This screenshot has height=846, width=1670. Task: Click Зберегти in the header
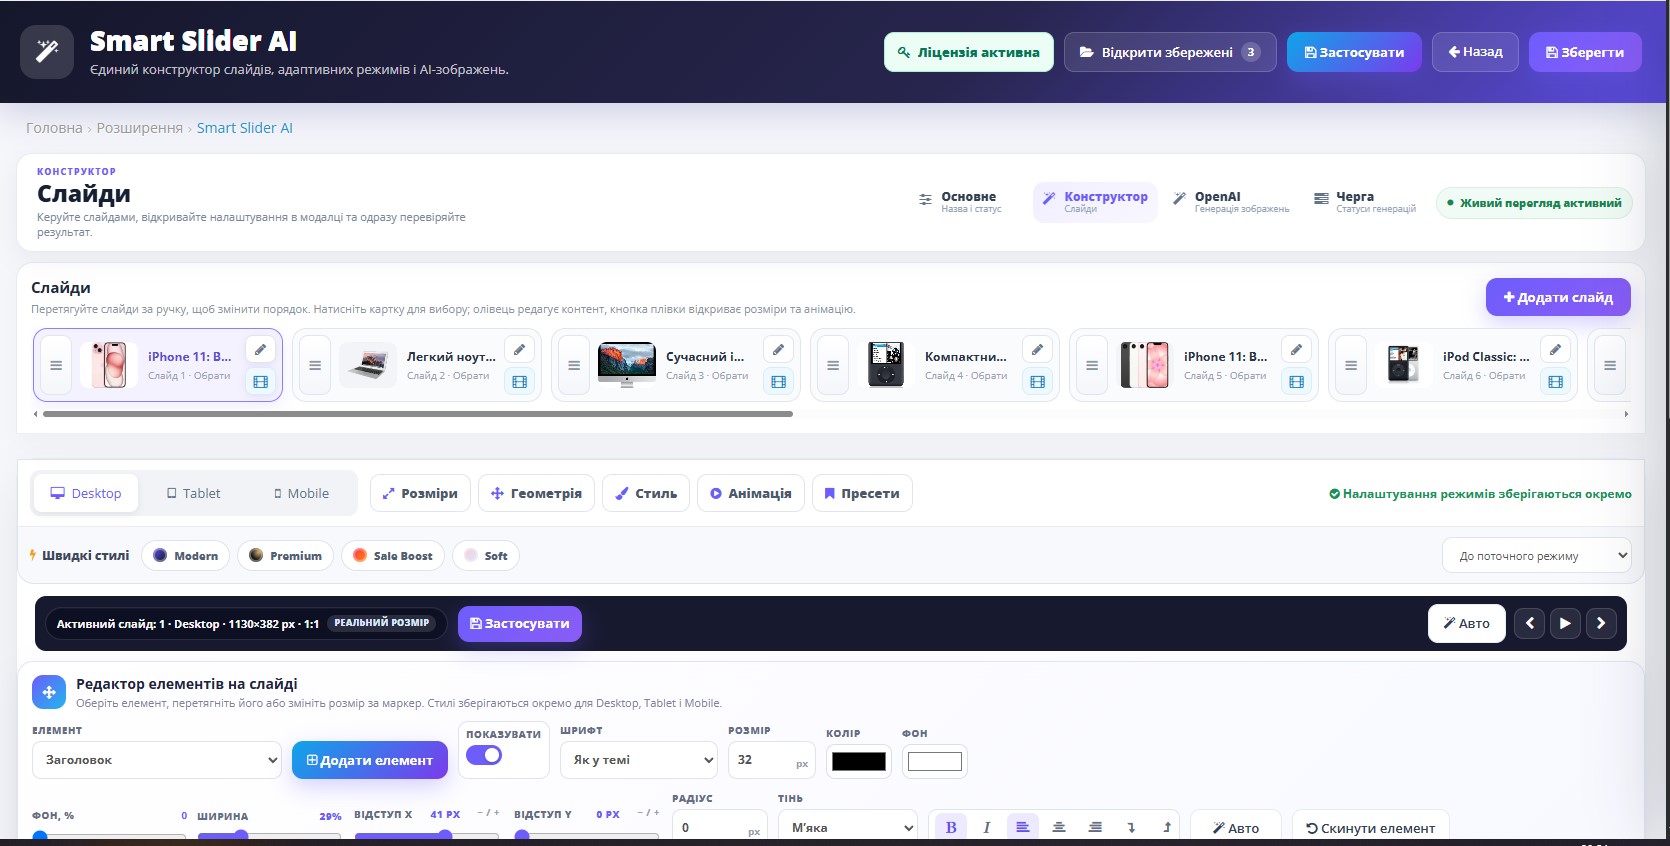(x=1585, y=52)
